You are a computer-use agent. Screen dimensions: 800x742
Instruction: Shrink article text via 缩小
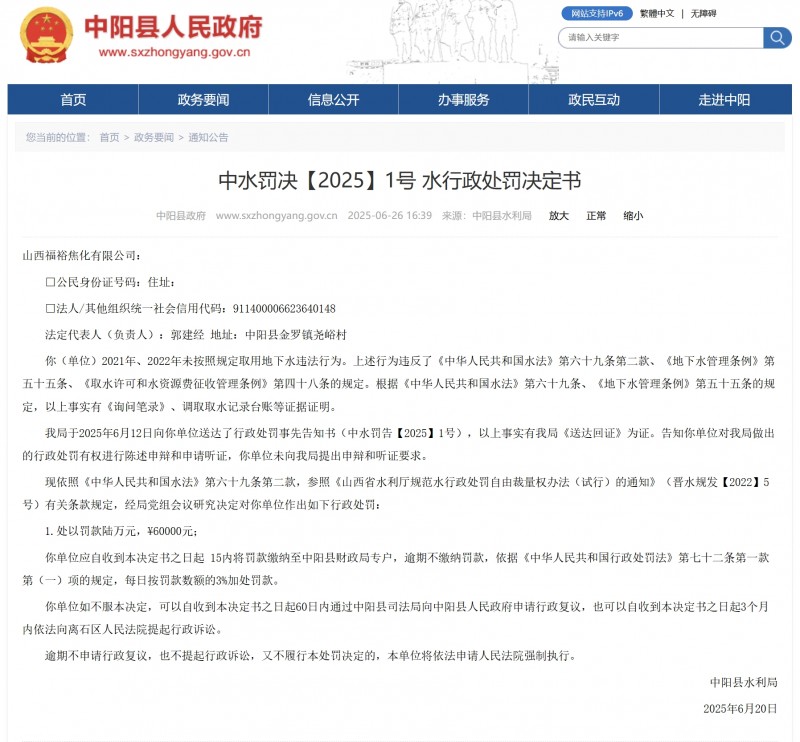pyautogui.click(x=633, y=214)
